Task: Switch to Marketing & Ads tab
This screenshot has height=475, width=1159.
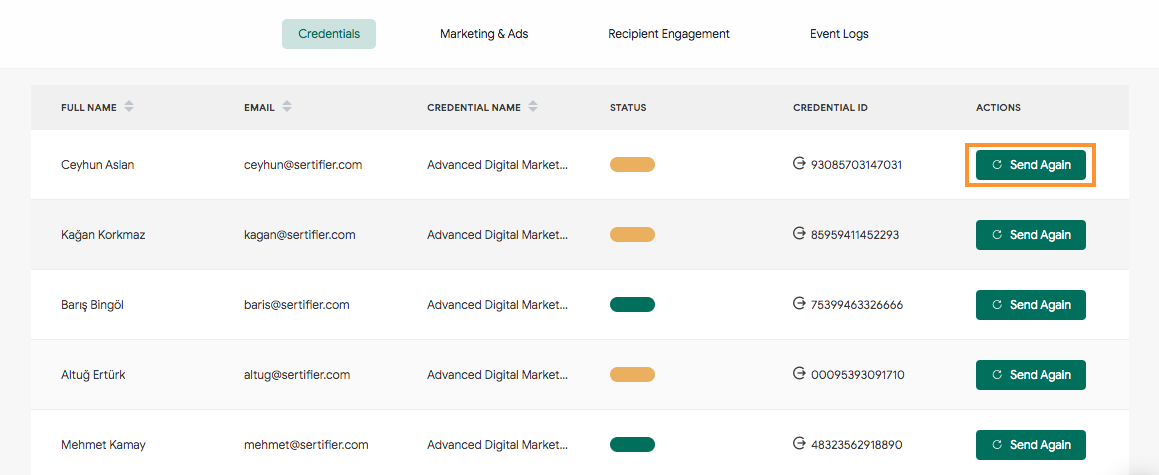Action: pos(484,34)
